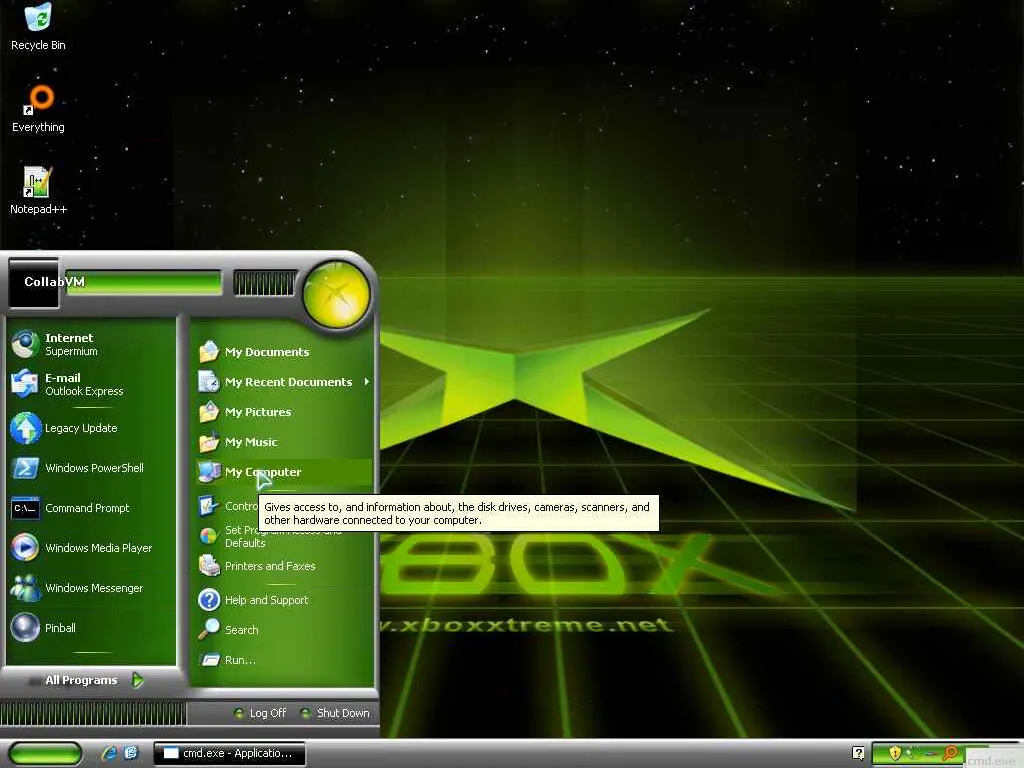Open My Music folder
The image size is (1024, 768).
283,442
